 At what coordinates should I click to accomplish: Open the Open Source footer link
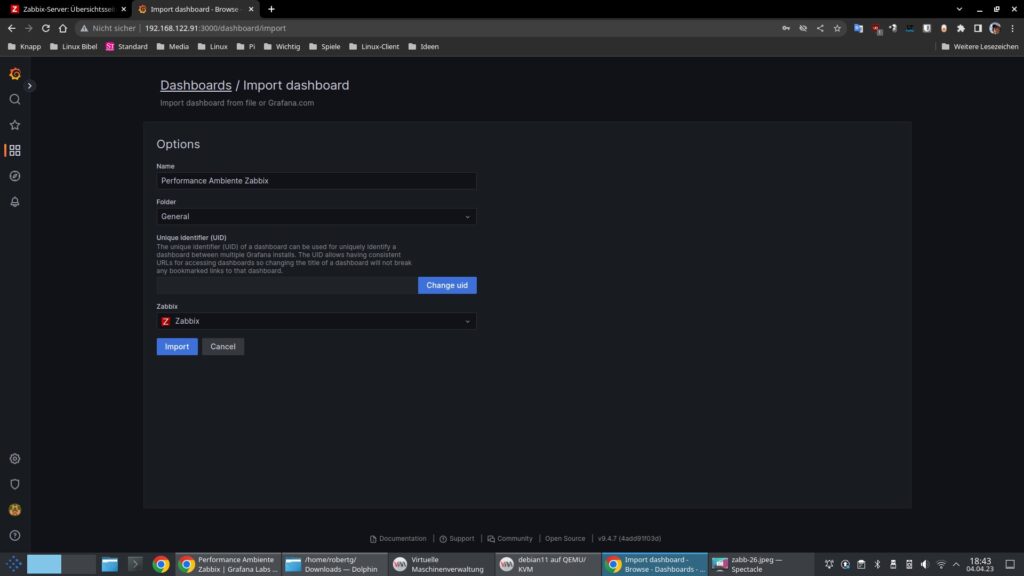565,539
